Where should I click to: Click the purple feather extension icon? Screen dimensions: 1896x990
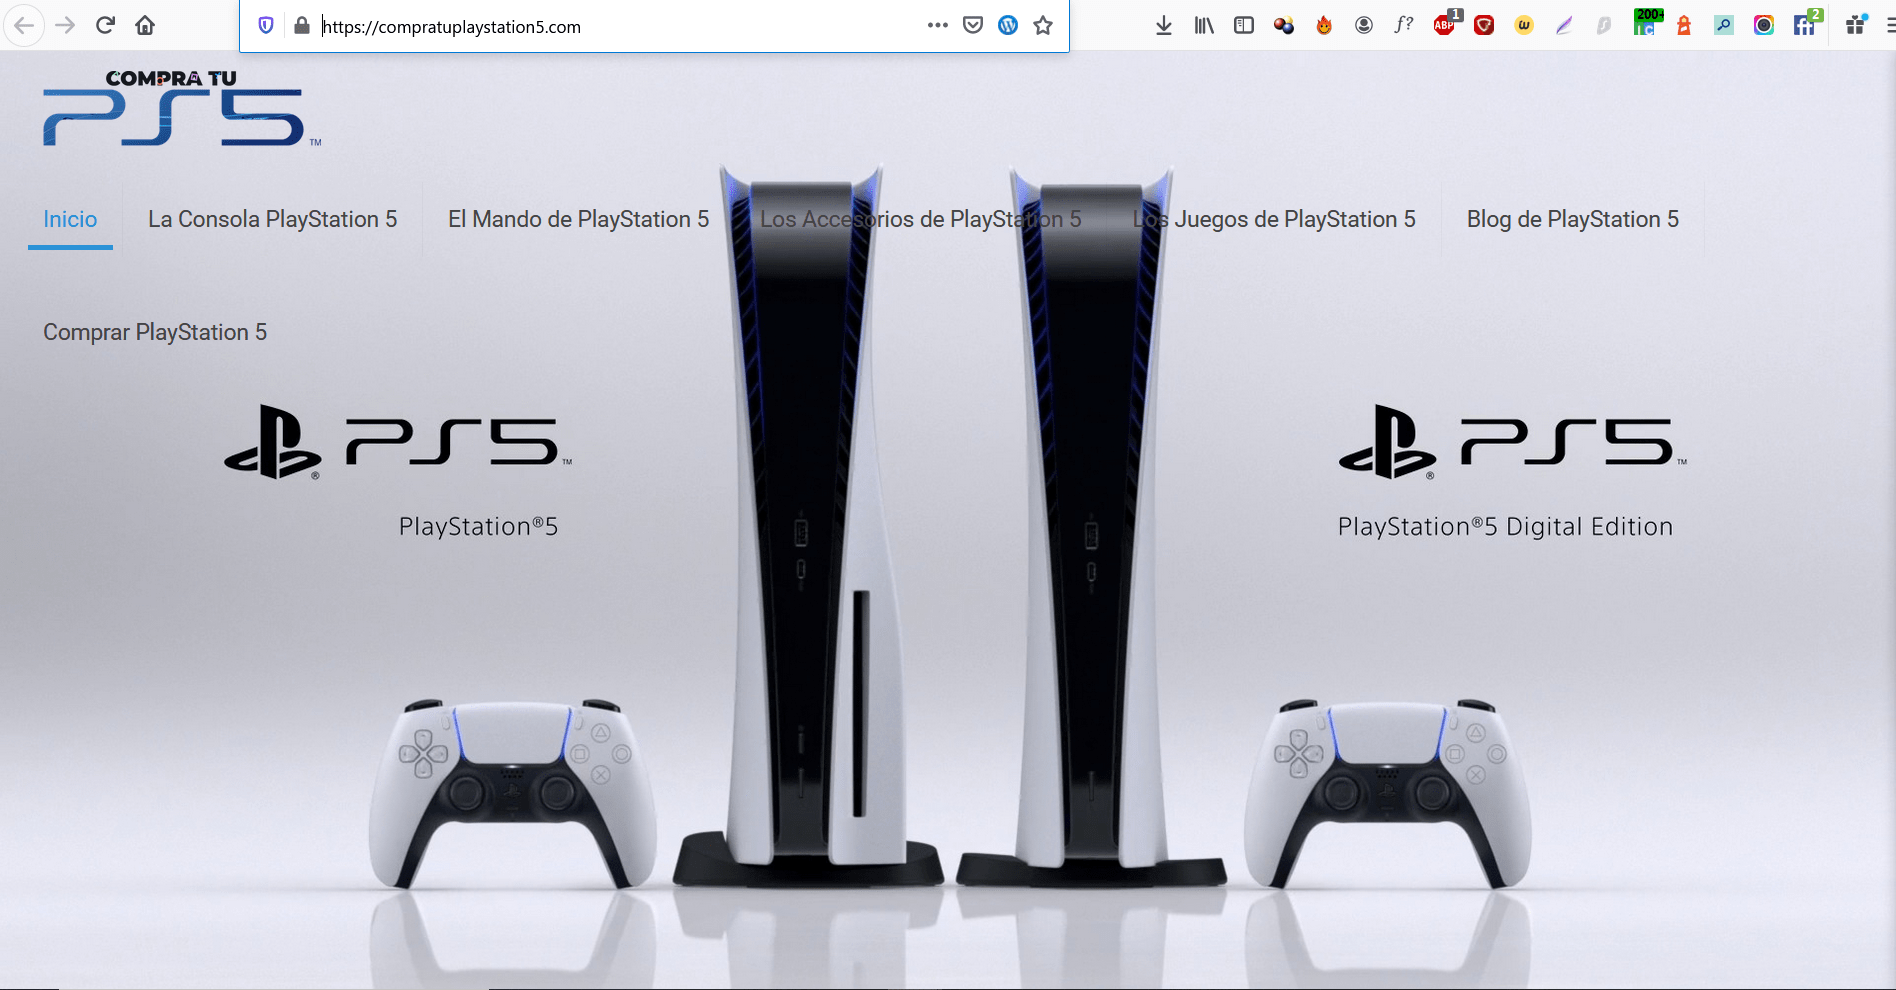coord(1564,25)
